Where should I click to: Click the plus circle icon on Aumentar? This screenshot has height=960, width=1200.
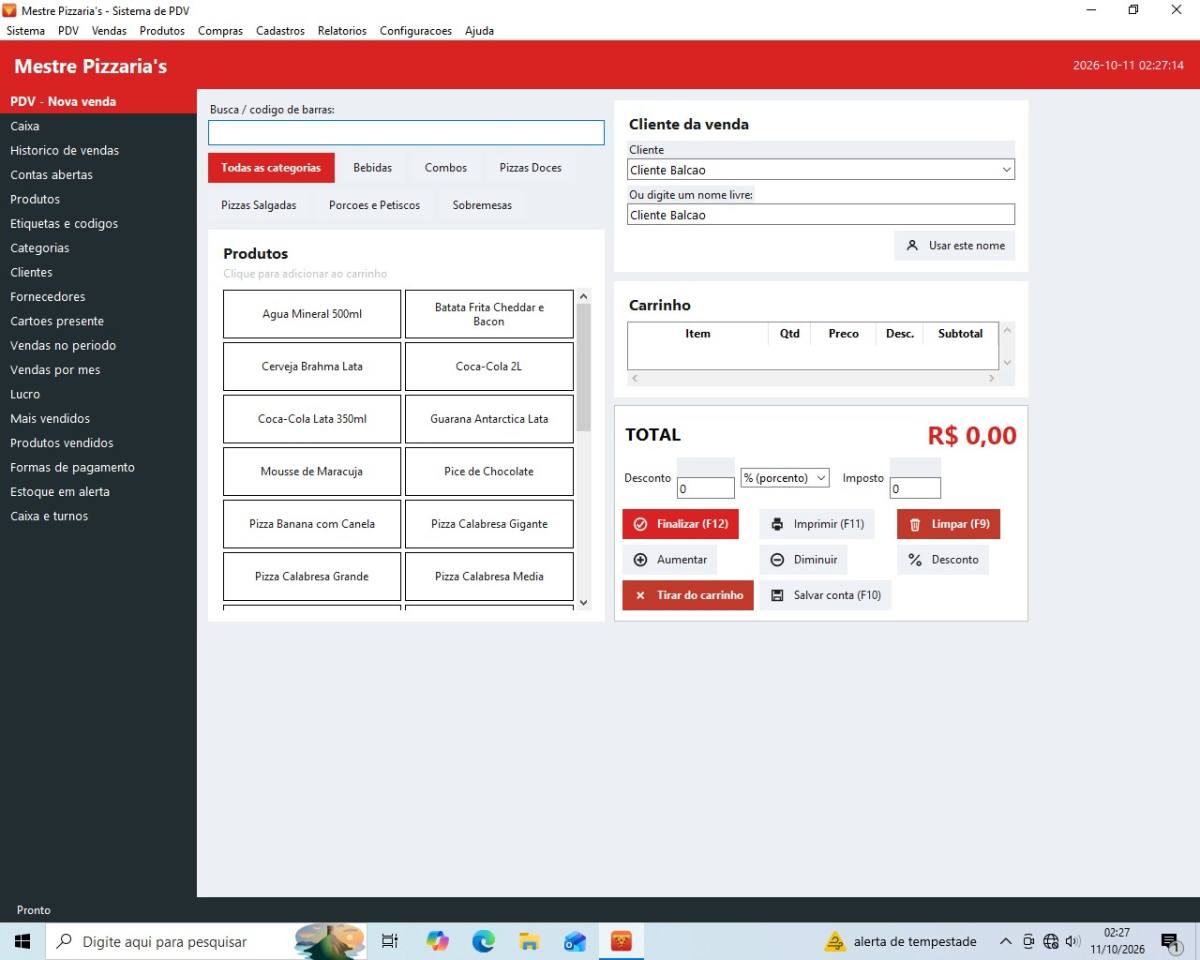click(x=640, y=560)
